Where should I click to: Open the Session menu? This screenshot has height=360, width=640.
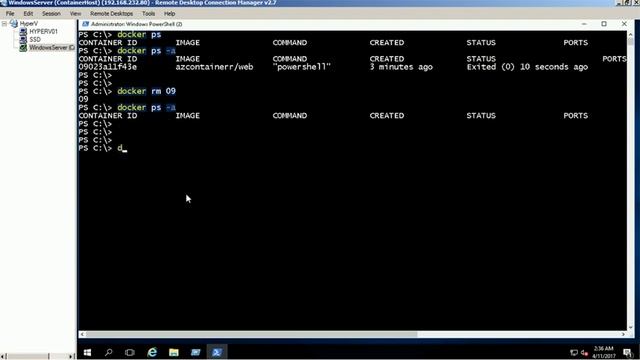coord(51,13)
